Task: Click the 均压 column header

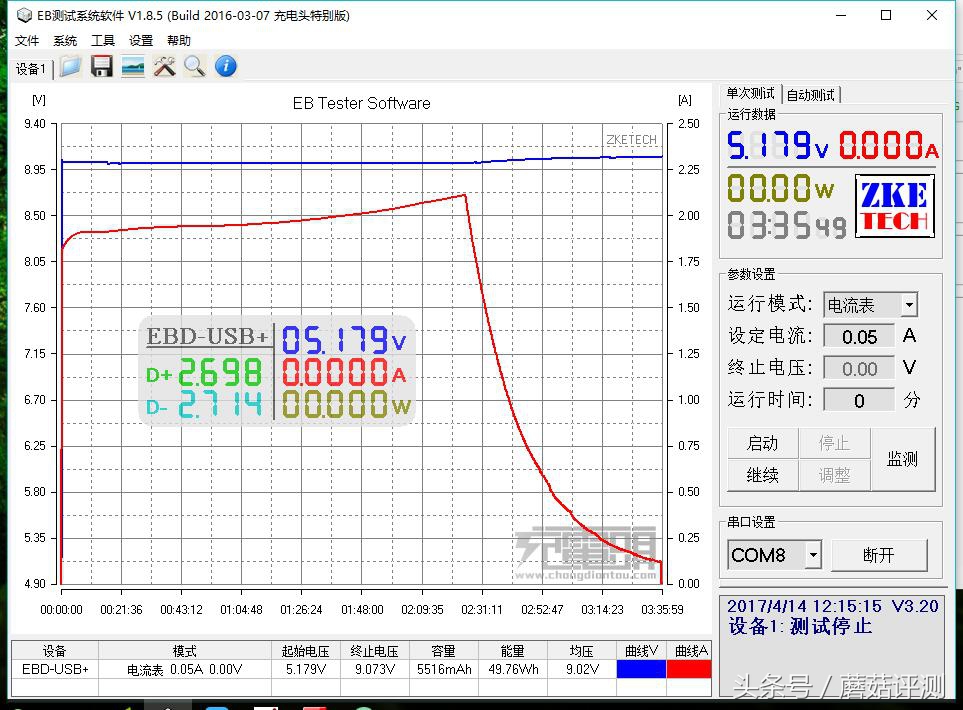Action: 582,650
